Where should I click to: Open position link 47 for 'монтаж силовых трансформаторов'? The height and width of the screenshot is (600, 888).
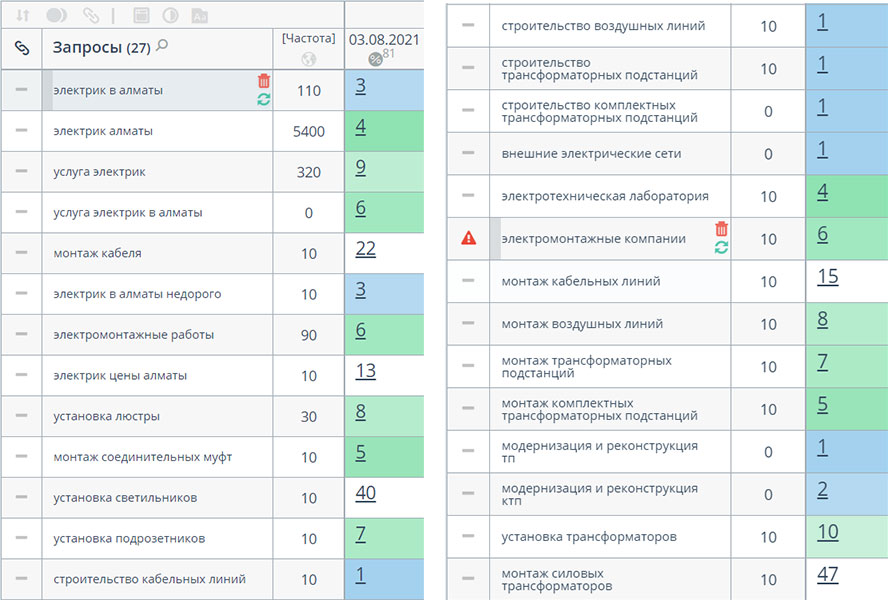[x=827, y=574]
